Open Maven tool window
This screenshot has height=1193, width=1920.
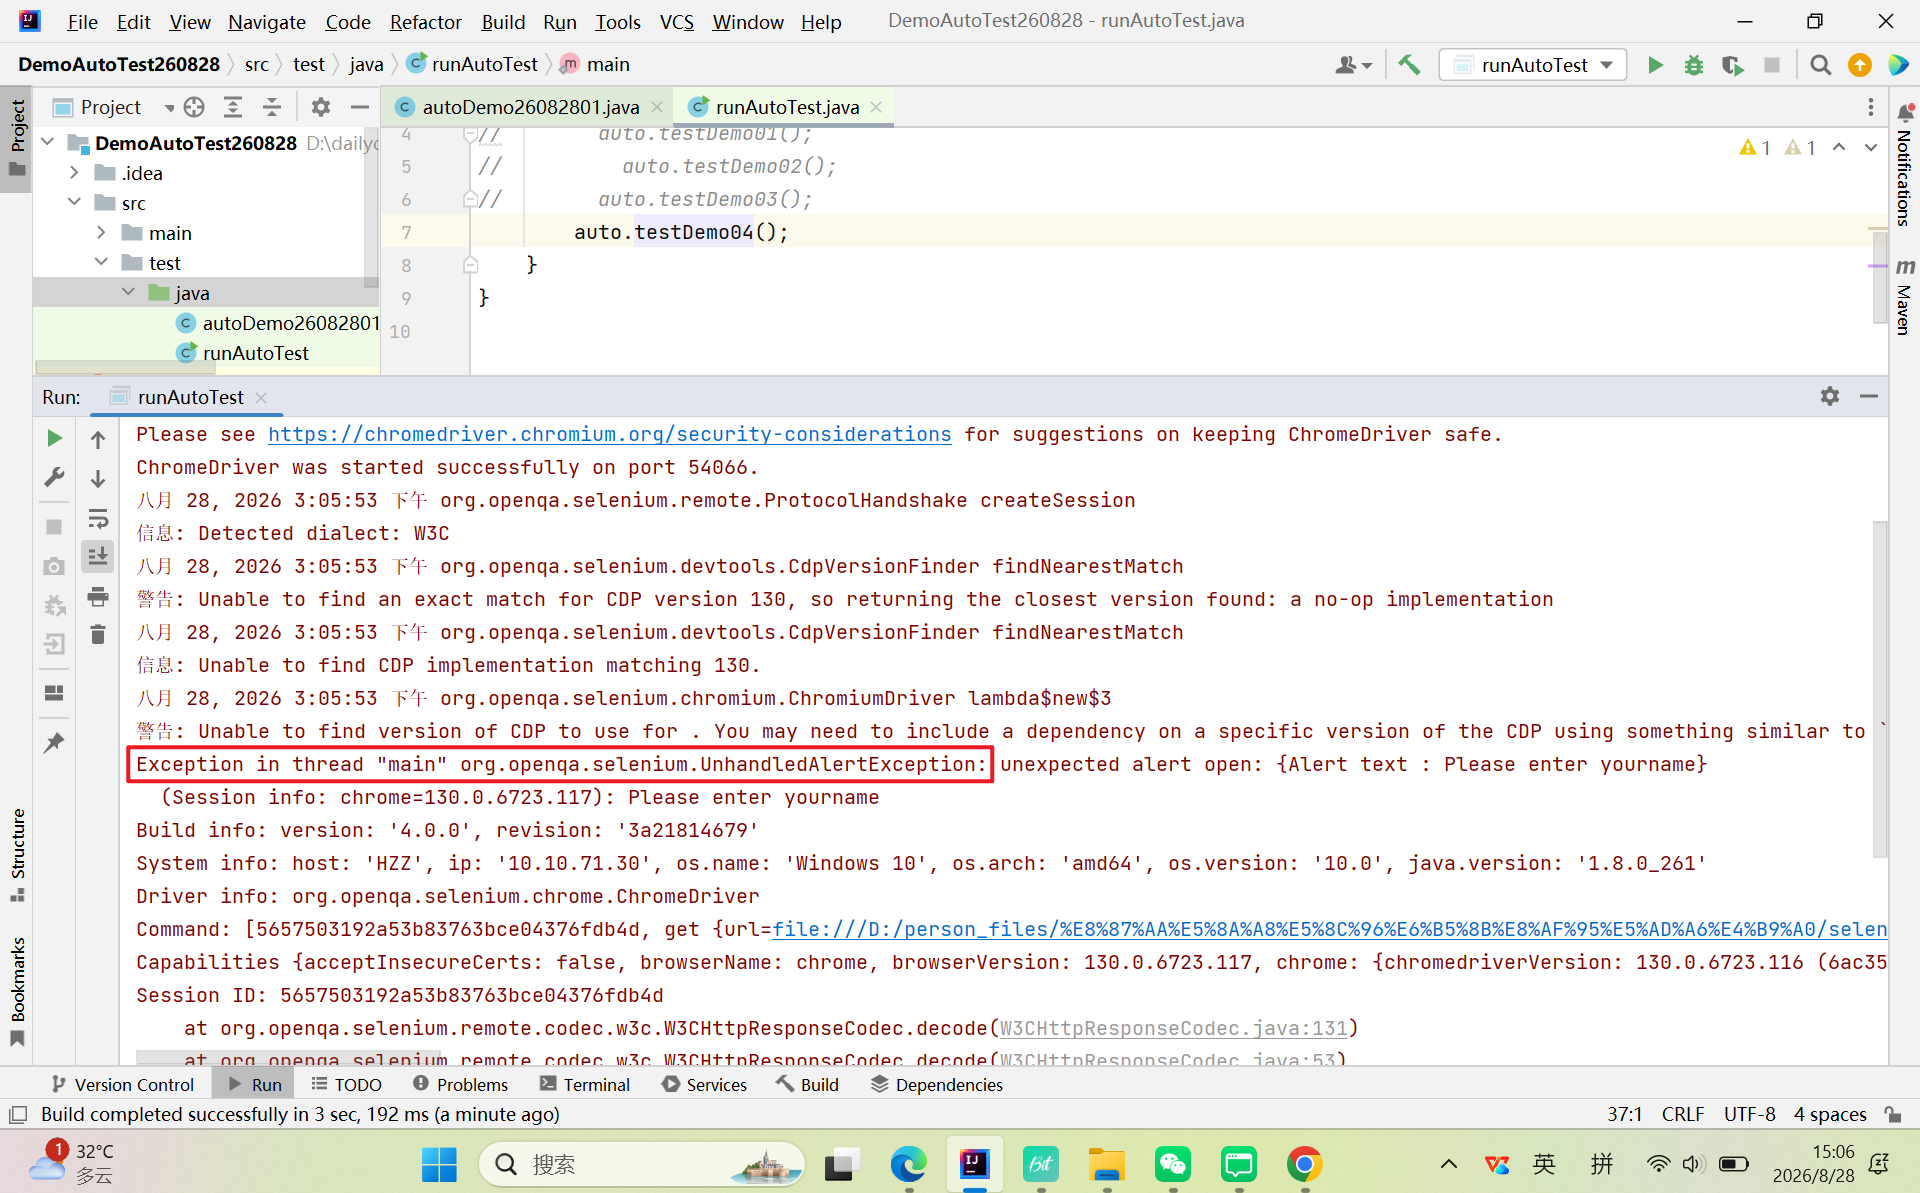pyautogui.click(x=1905, y=297)
